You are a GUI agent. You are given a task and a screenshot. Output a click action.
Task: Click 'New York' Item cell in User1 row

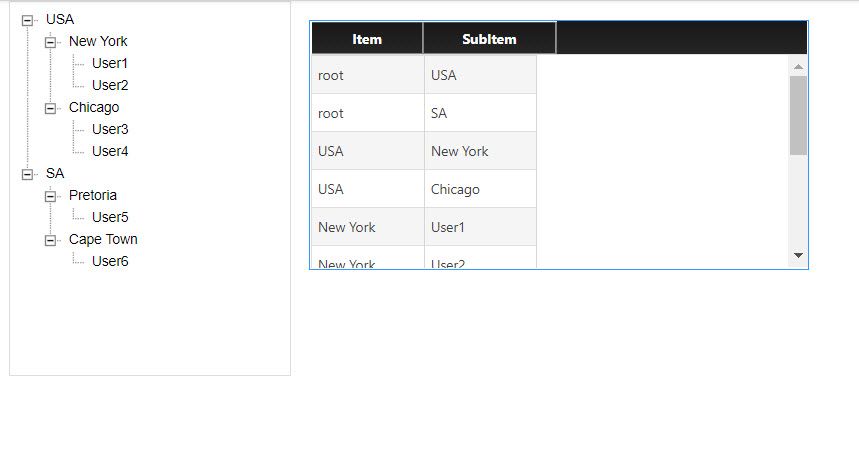coord(368,226)
